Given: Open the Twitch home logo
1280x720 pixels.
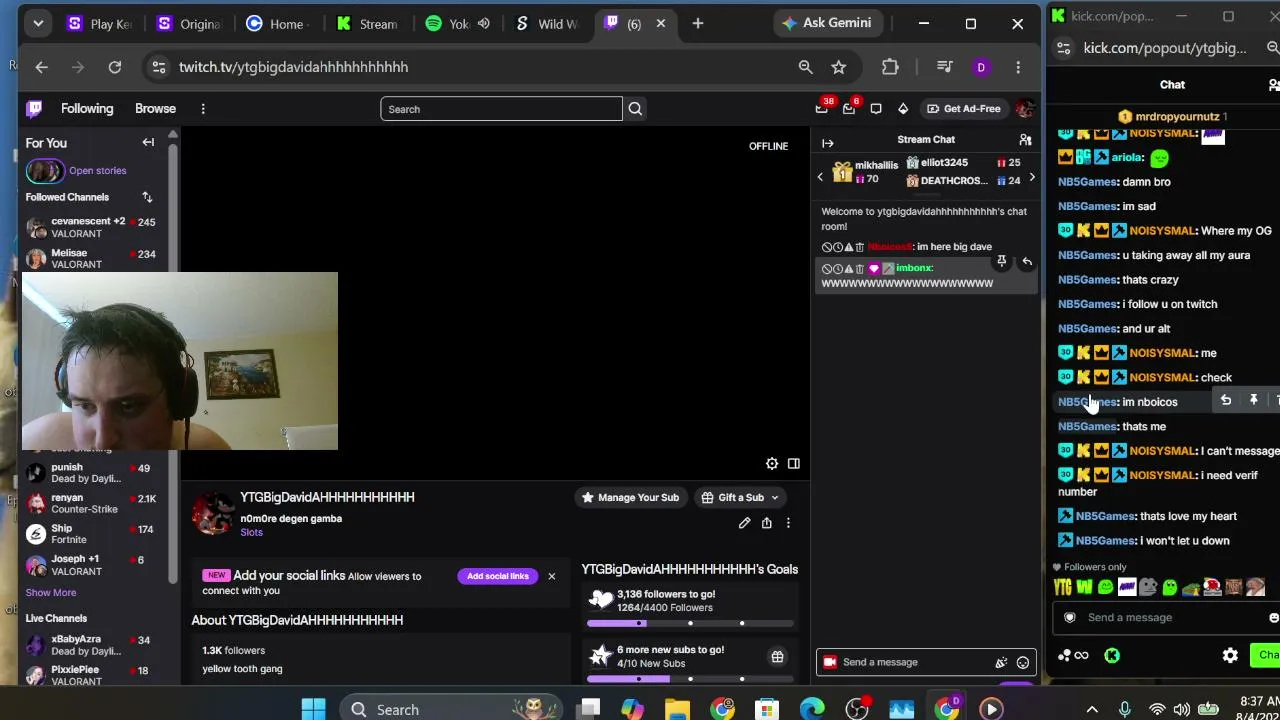Looking at the screenshot, I should click(34, 109).
